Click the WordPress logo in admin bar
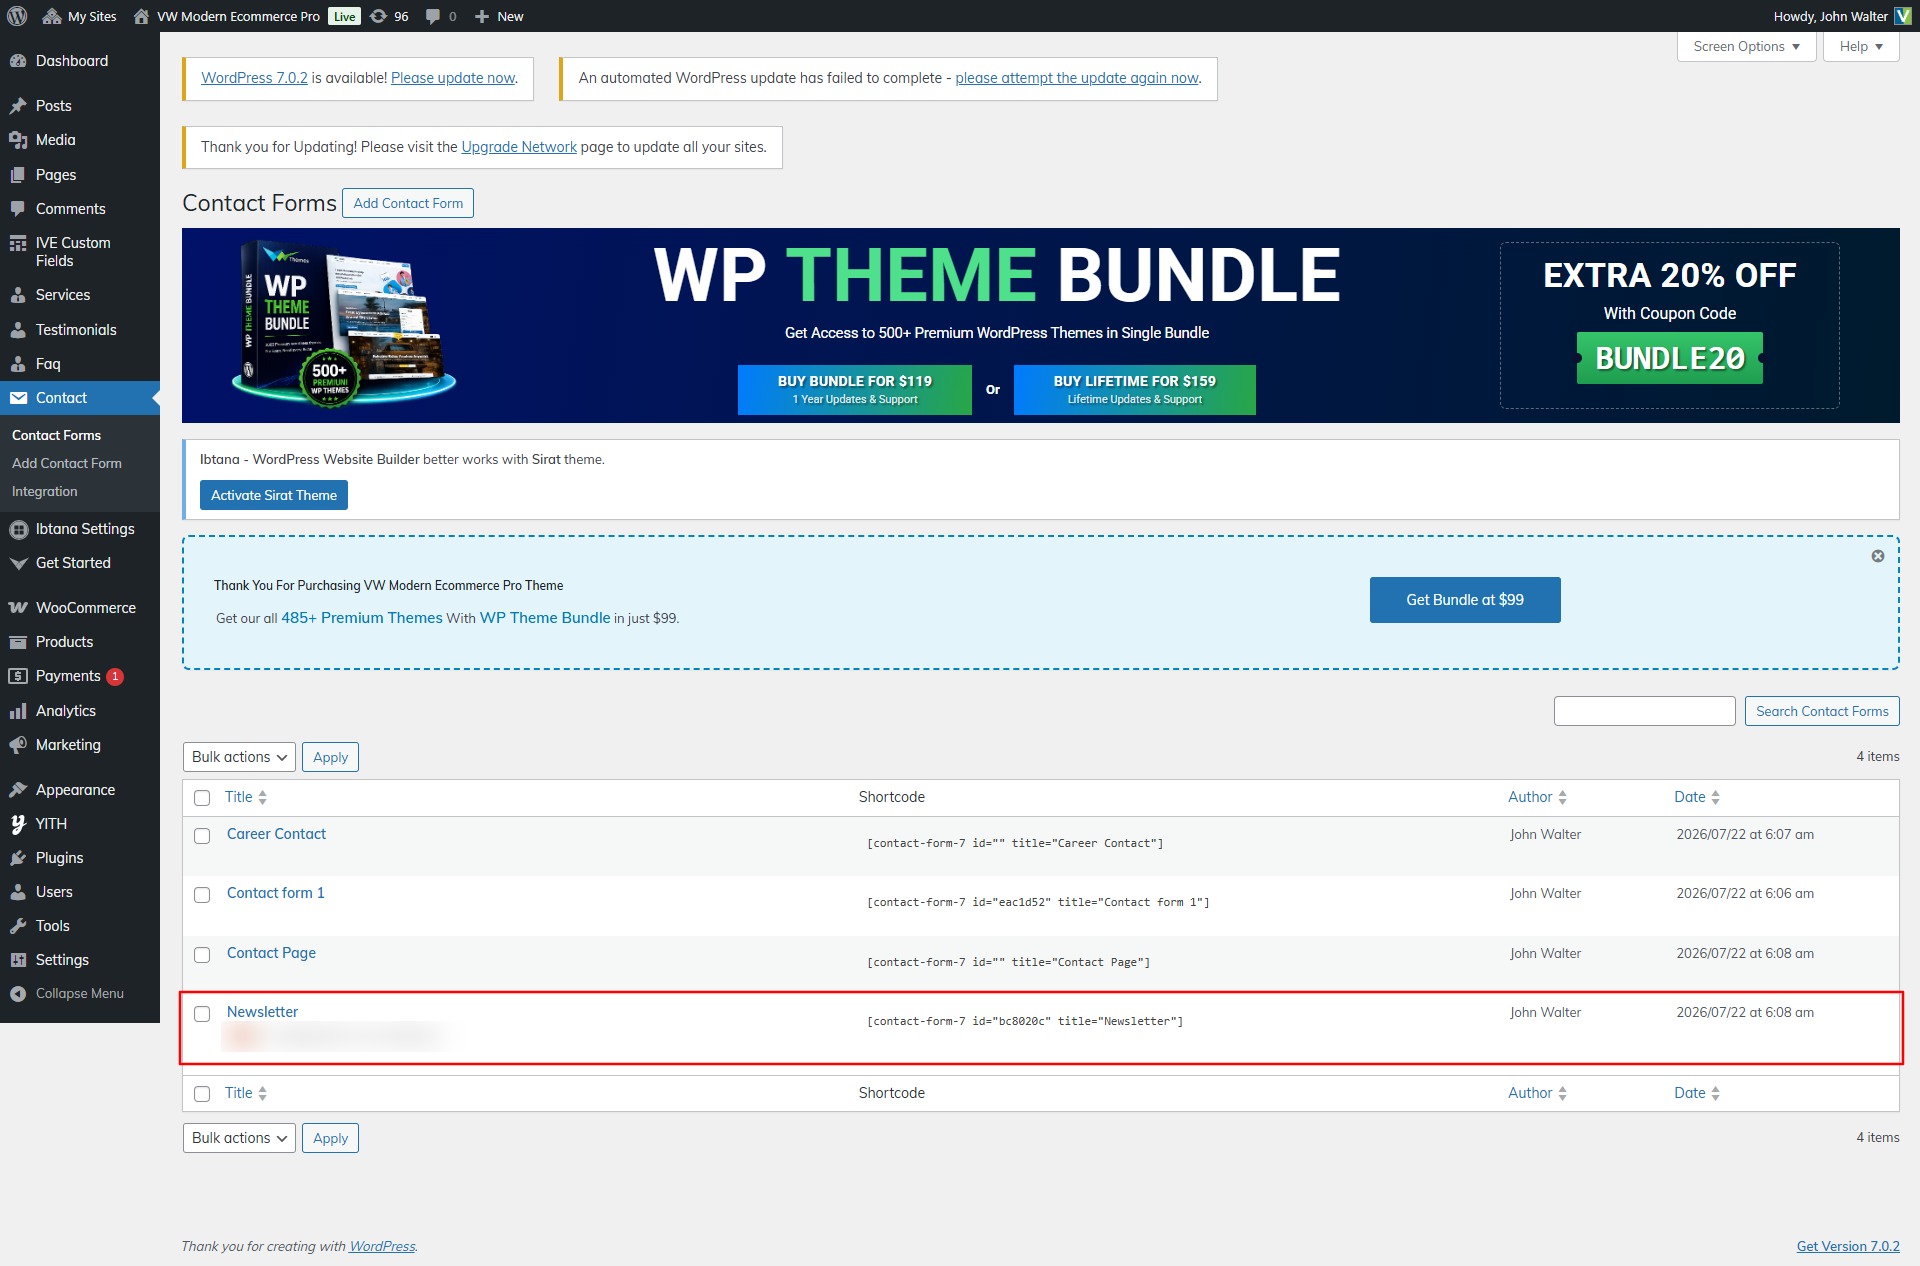 [x=17, y=16]
